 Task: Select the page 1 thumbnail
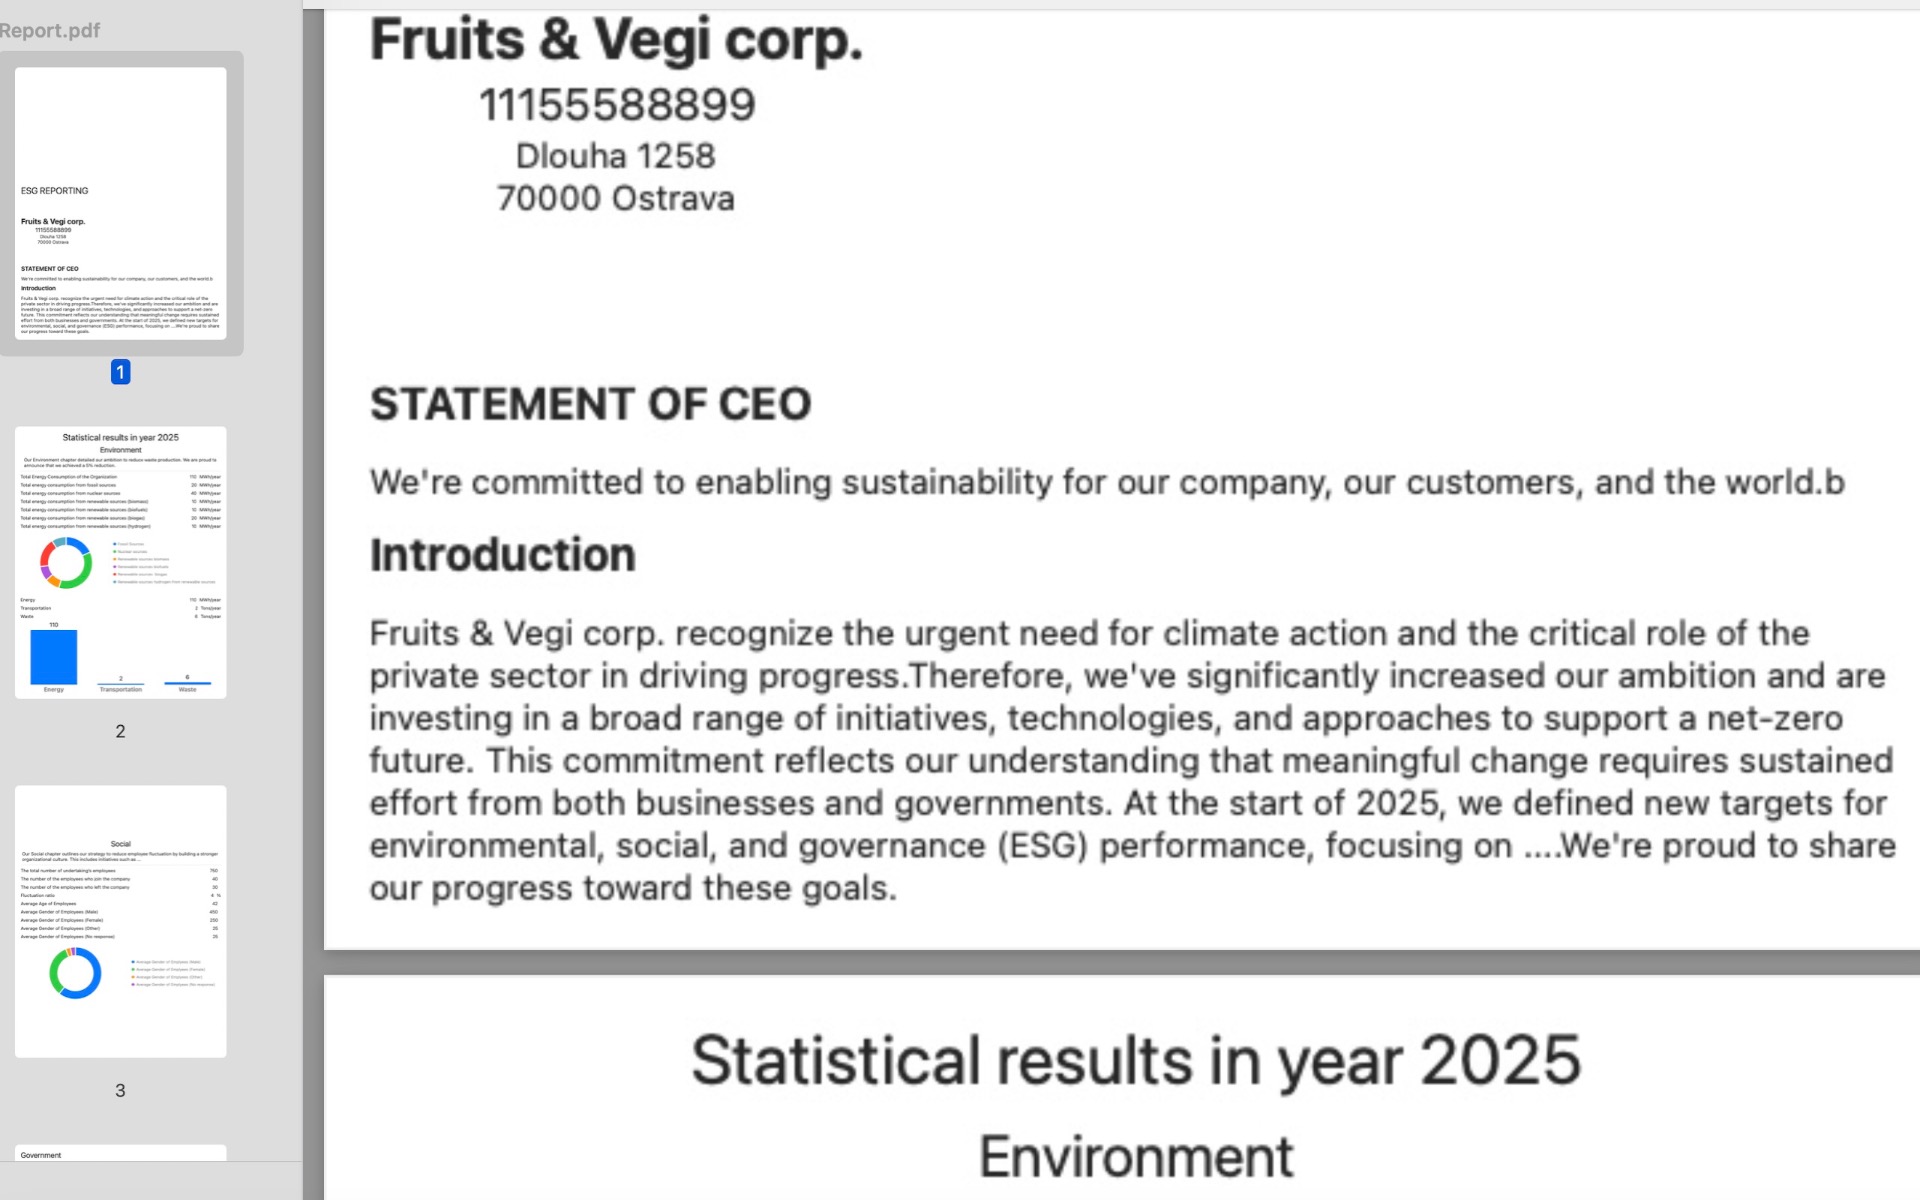point(120,203)
